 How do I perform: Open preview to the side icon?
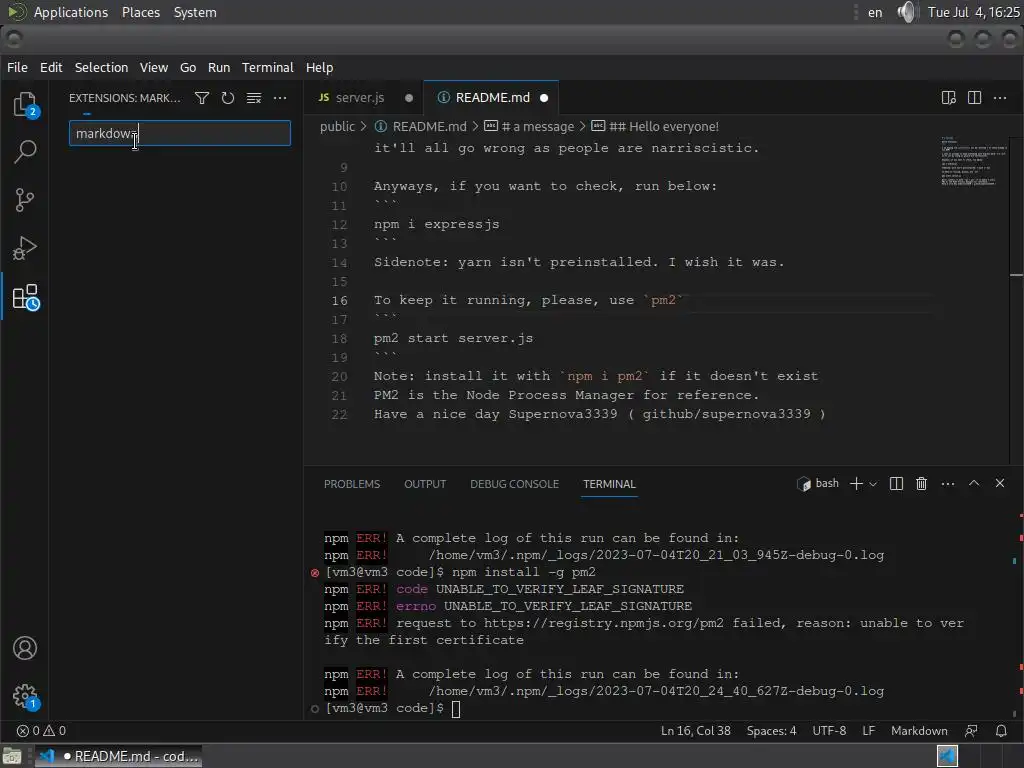click(948, 98)
